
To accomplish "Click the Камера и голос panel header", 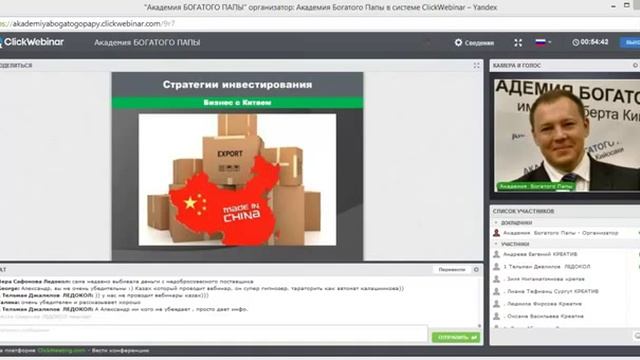I will coord(517,65).
